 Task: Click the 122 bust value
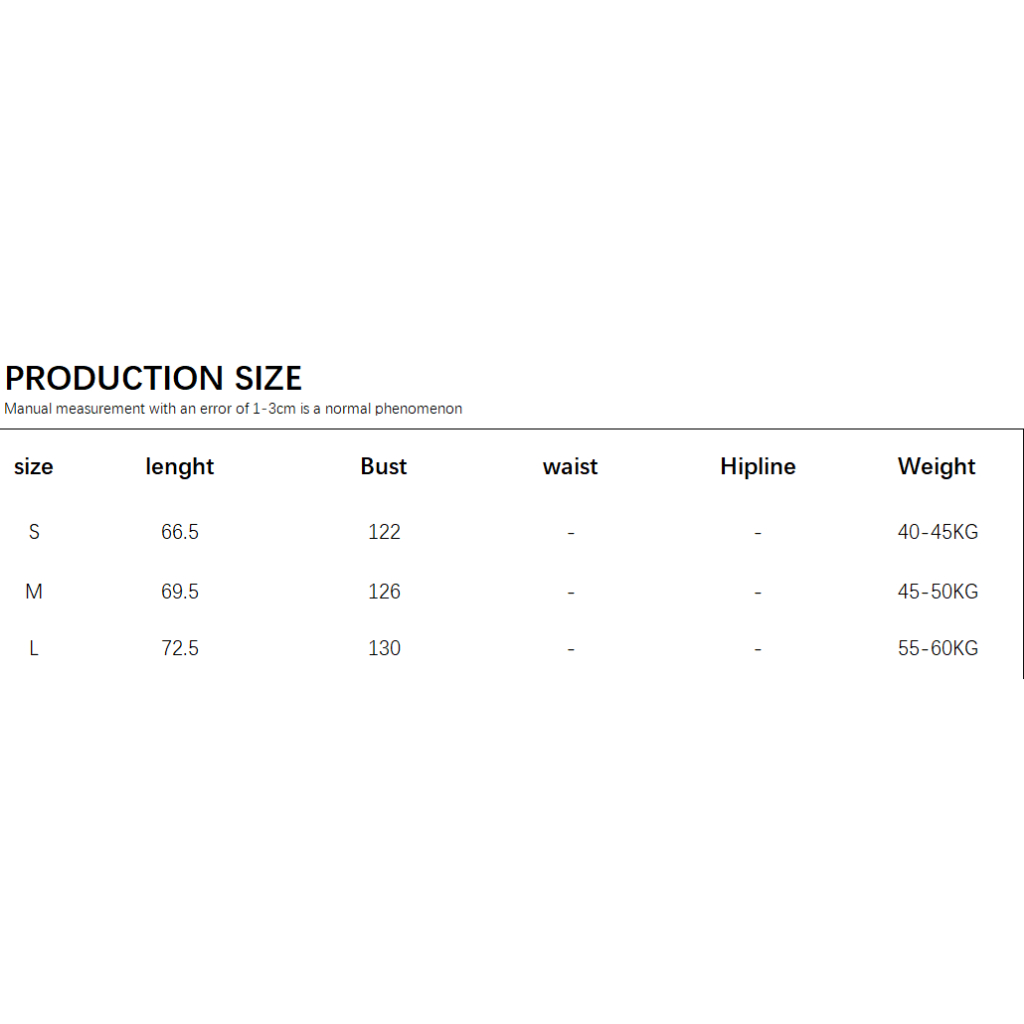click(x=384, y=532)
